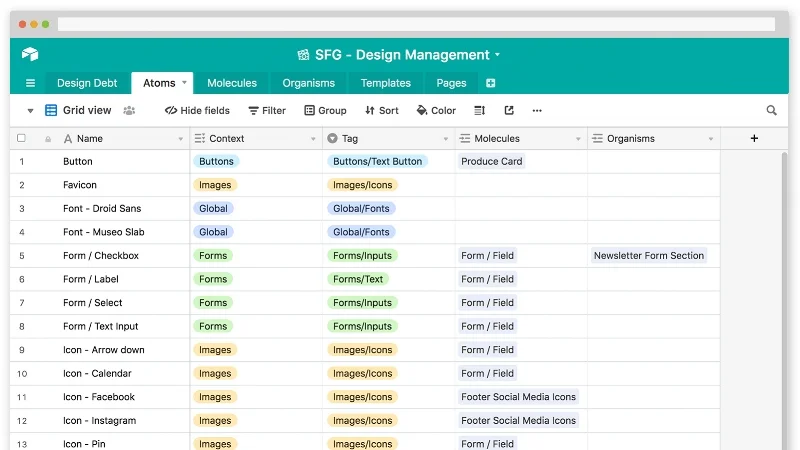Open the Organisms column dropdown arrow

point(711,139)
